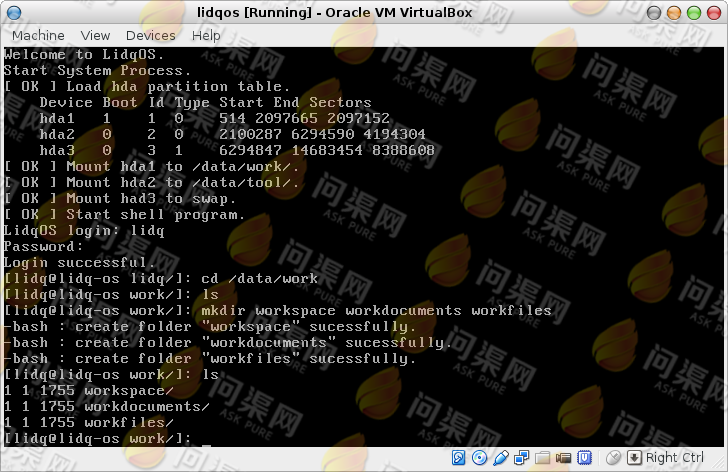This screenshot has width=728, height=472.
Task: Click the 'Password:' prompt line
Action: pos(43,246)
